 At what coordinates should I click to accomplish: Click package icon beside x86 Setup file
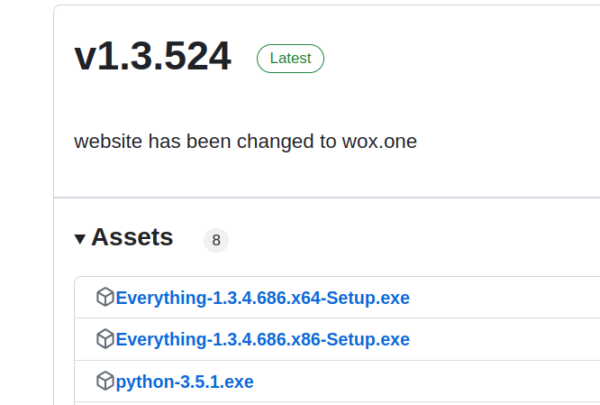point(105,339)
